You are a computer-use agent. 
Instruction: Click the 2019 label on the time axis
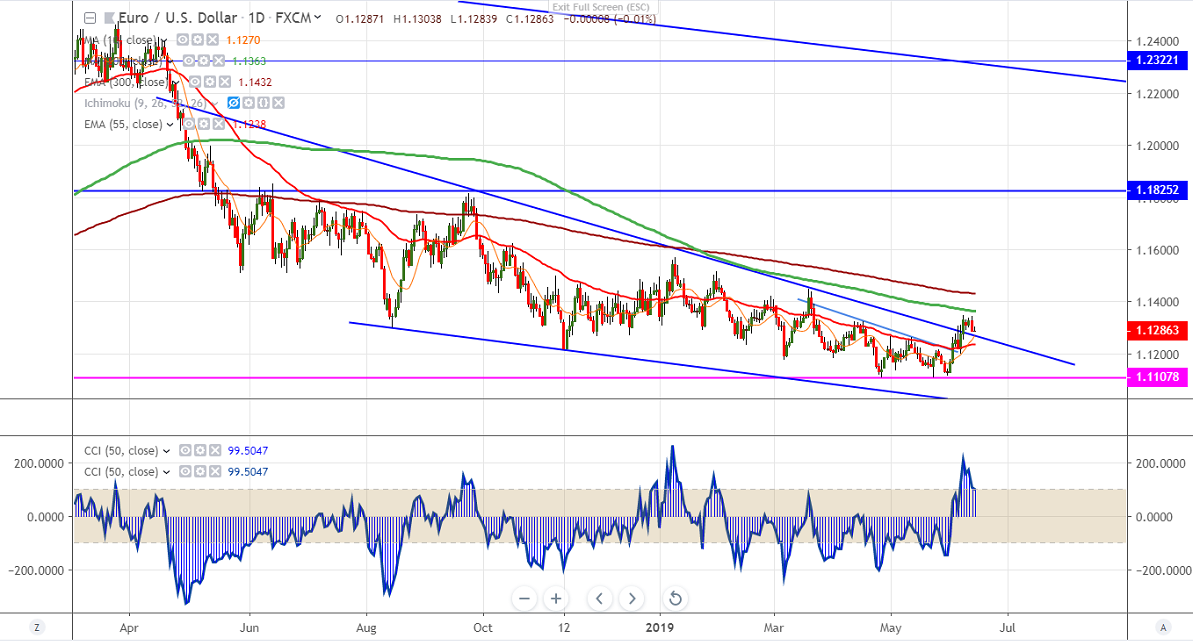(660, 628)
